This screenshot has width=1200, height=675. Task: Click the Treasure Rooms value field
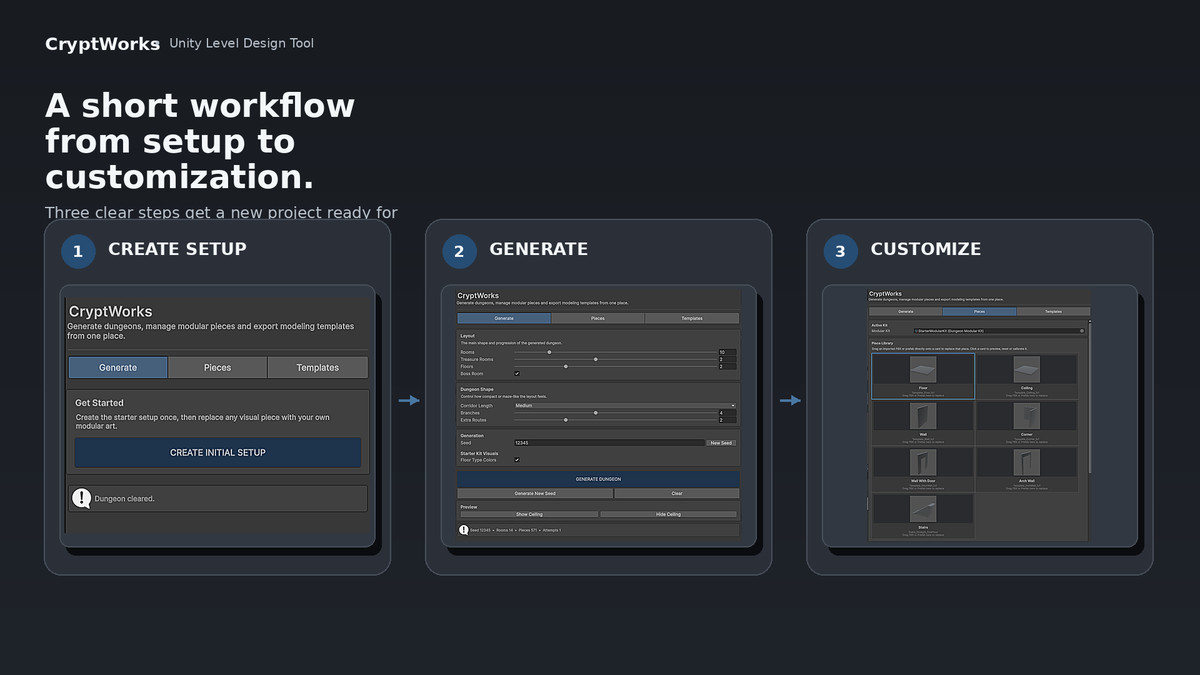(x=727, y=359)
